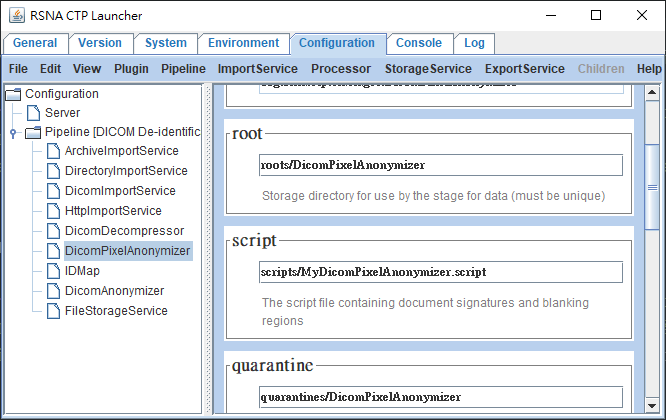666x420 pixels.
Task: Open the Pipeline menu
Action: (x=183, y=69)
